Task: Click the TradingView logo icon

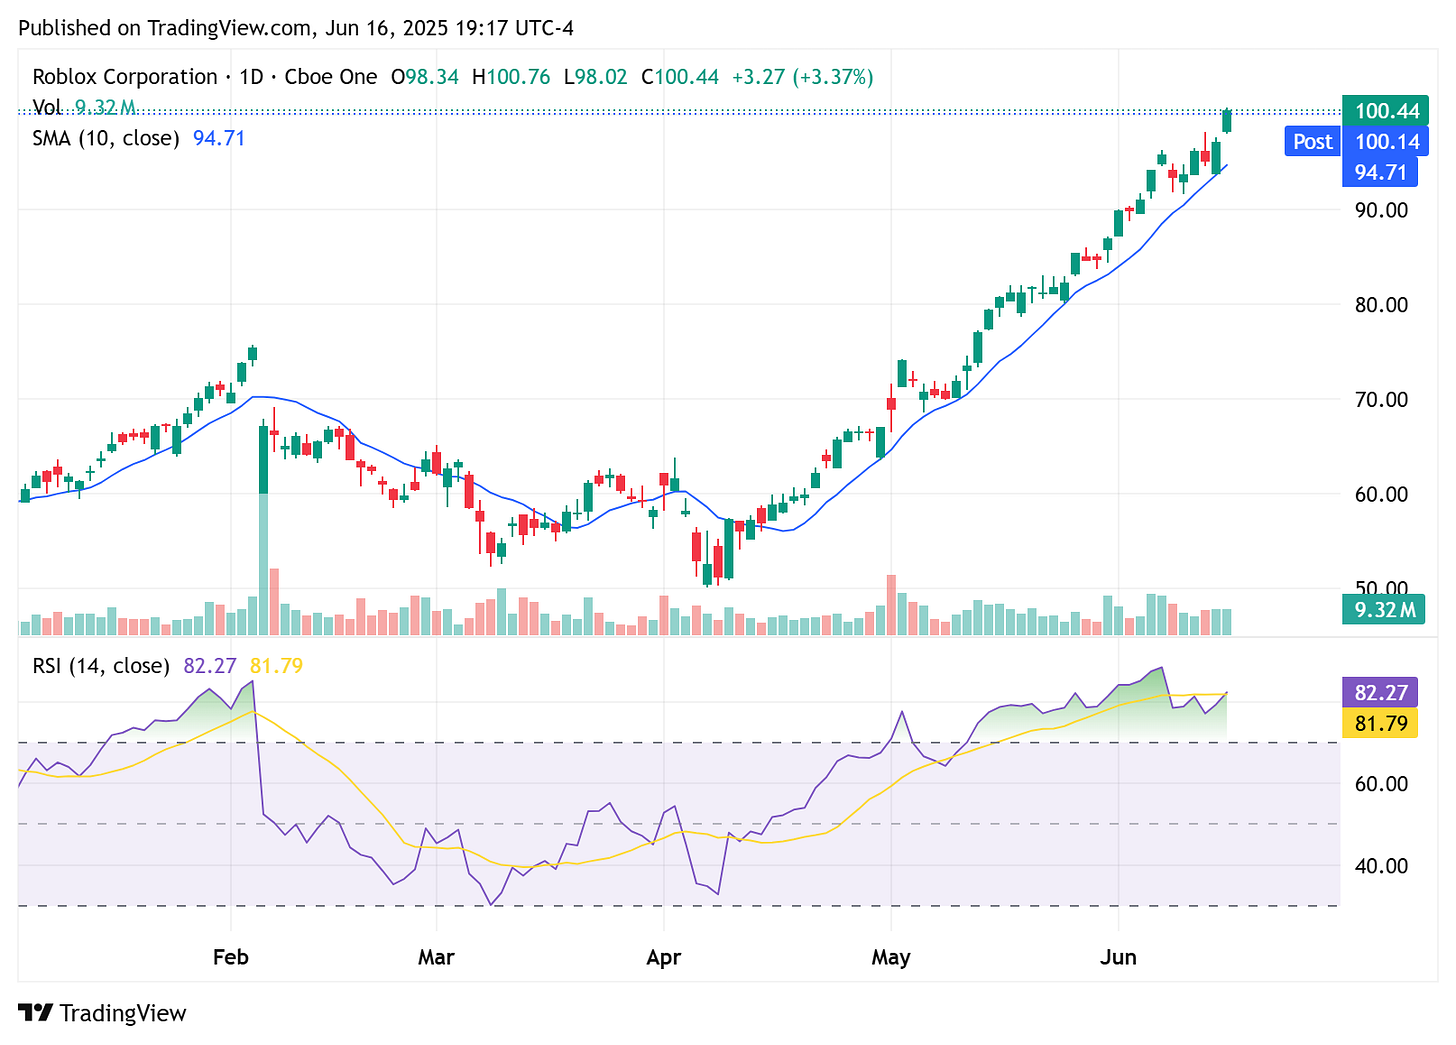Action: tap(37, 1012)
